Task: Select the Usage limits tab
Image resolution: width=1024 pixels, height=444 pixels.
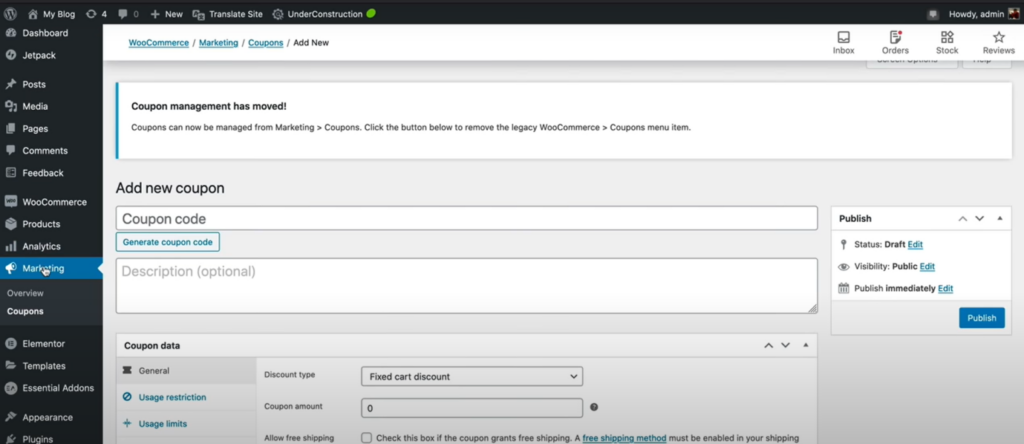Action: 186,424
